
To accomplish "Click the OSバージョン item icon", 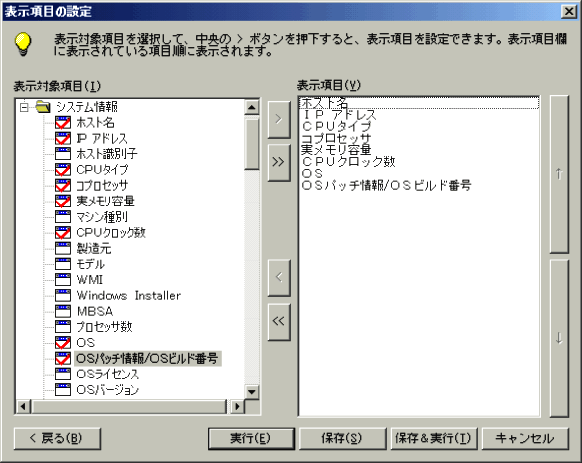I will tap(63, 389).
